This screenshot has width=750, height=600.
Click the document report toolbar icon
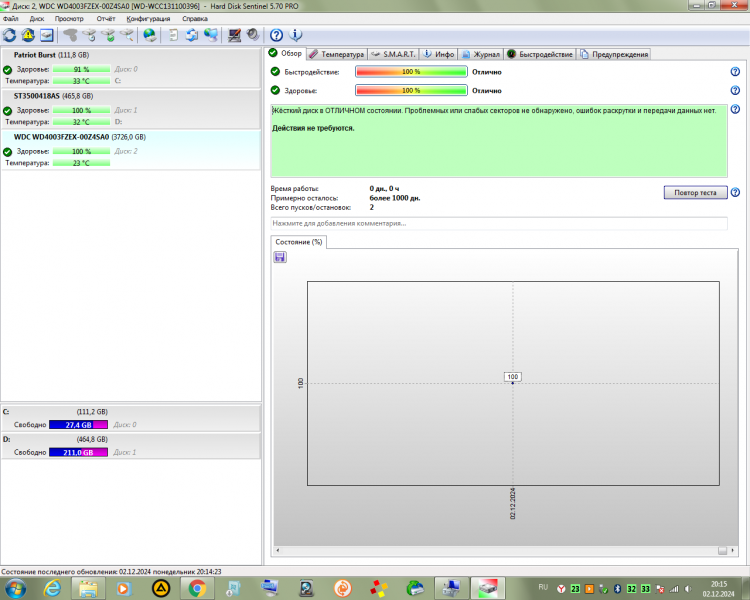(173, 35)
